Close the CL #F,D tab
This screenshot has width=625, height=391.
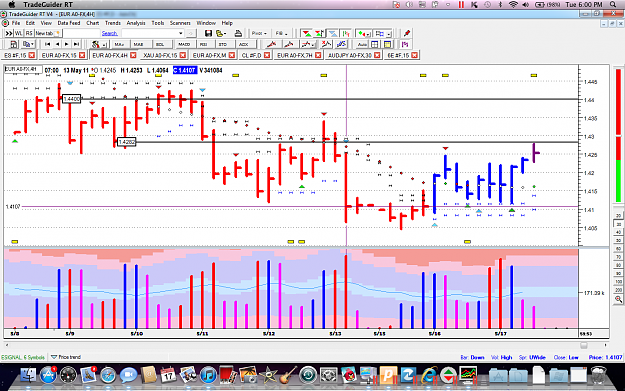267,55
